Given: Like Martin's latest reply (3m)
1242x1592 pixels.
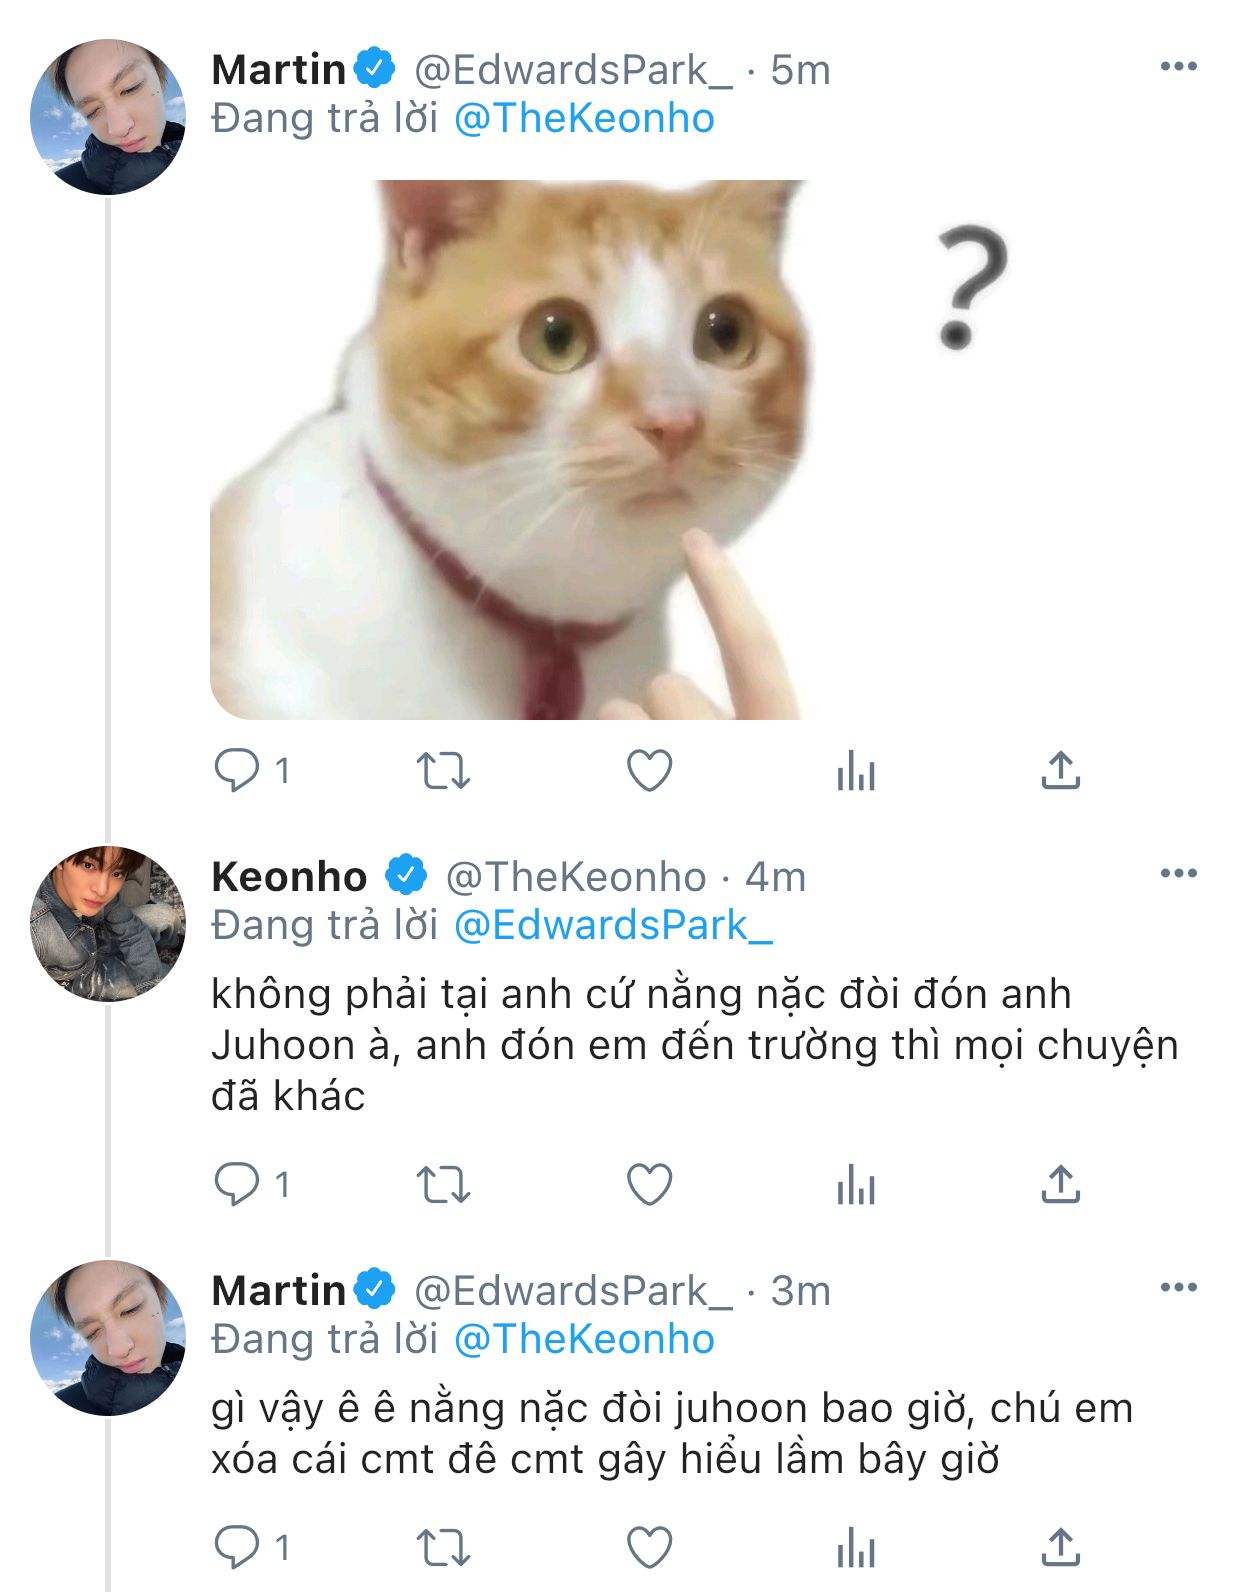Looking at the screenshot, I should (649, 1548).
